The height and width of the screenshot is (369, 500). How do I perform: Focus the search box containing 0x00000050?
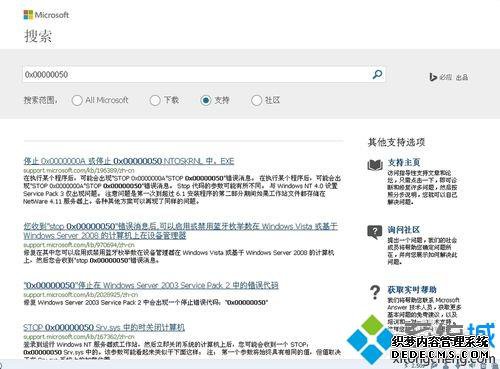(204, 74)
